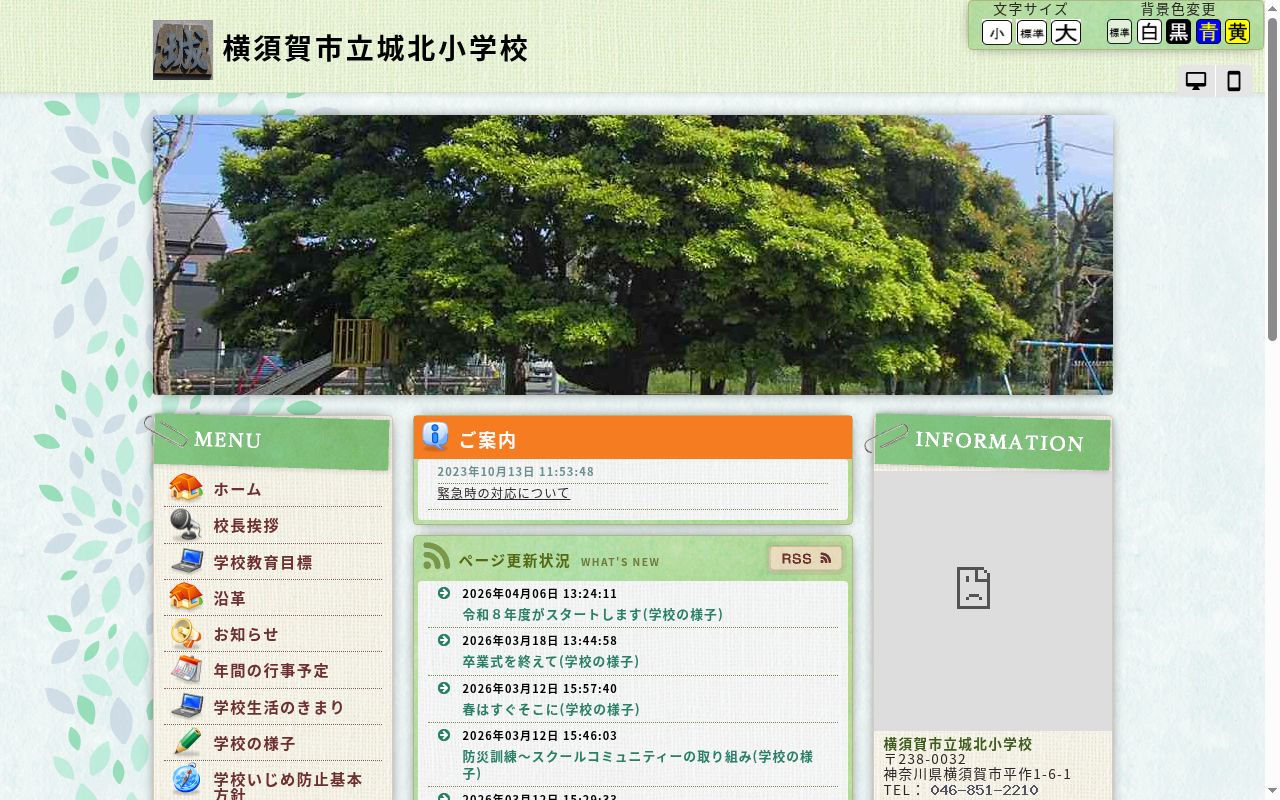This screenshot has height=800, width=1280.
Task: Click the 横須賀市立城北小学校 site title
Action: pyautogui.click(x=375, y=49)
